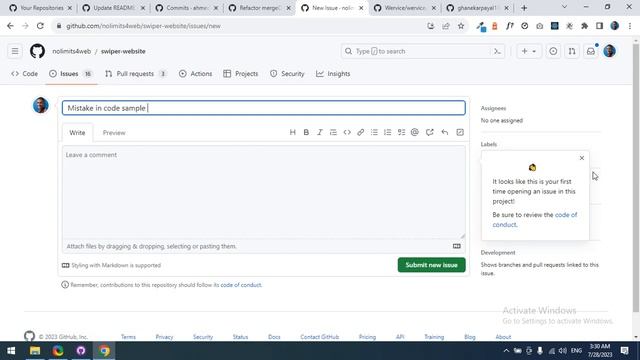Insert a quote block
640x360 pixels.
pyautogui.click(x=333, y=132)
